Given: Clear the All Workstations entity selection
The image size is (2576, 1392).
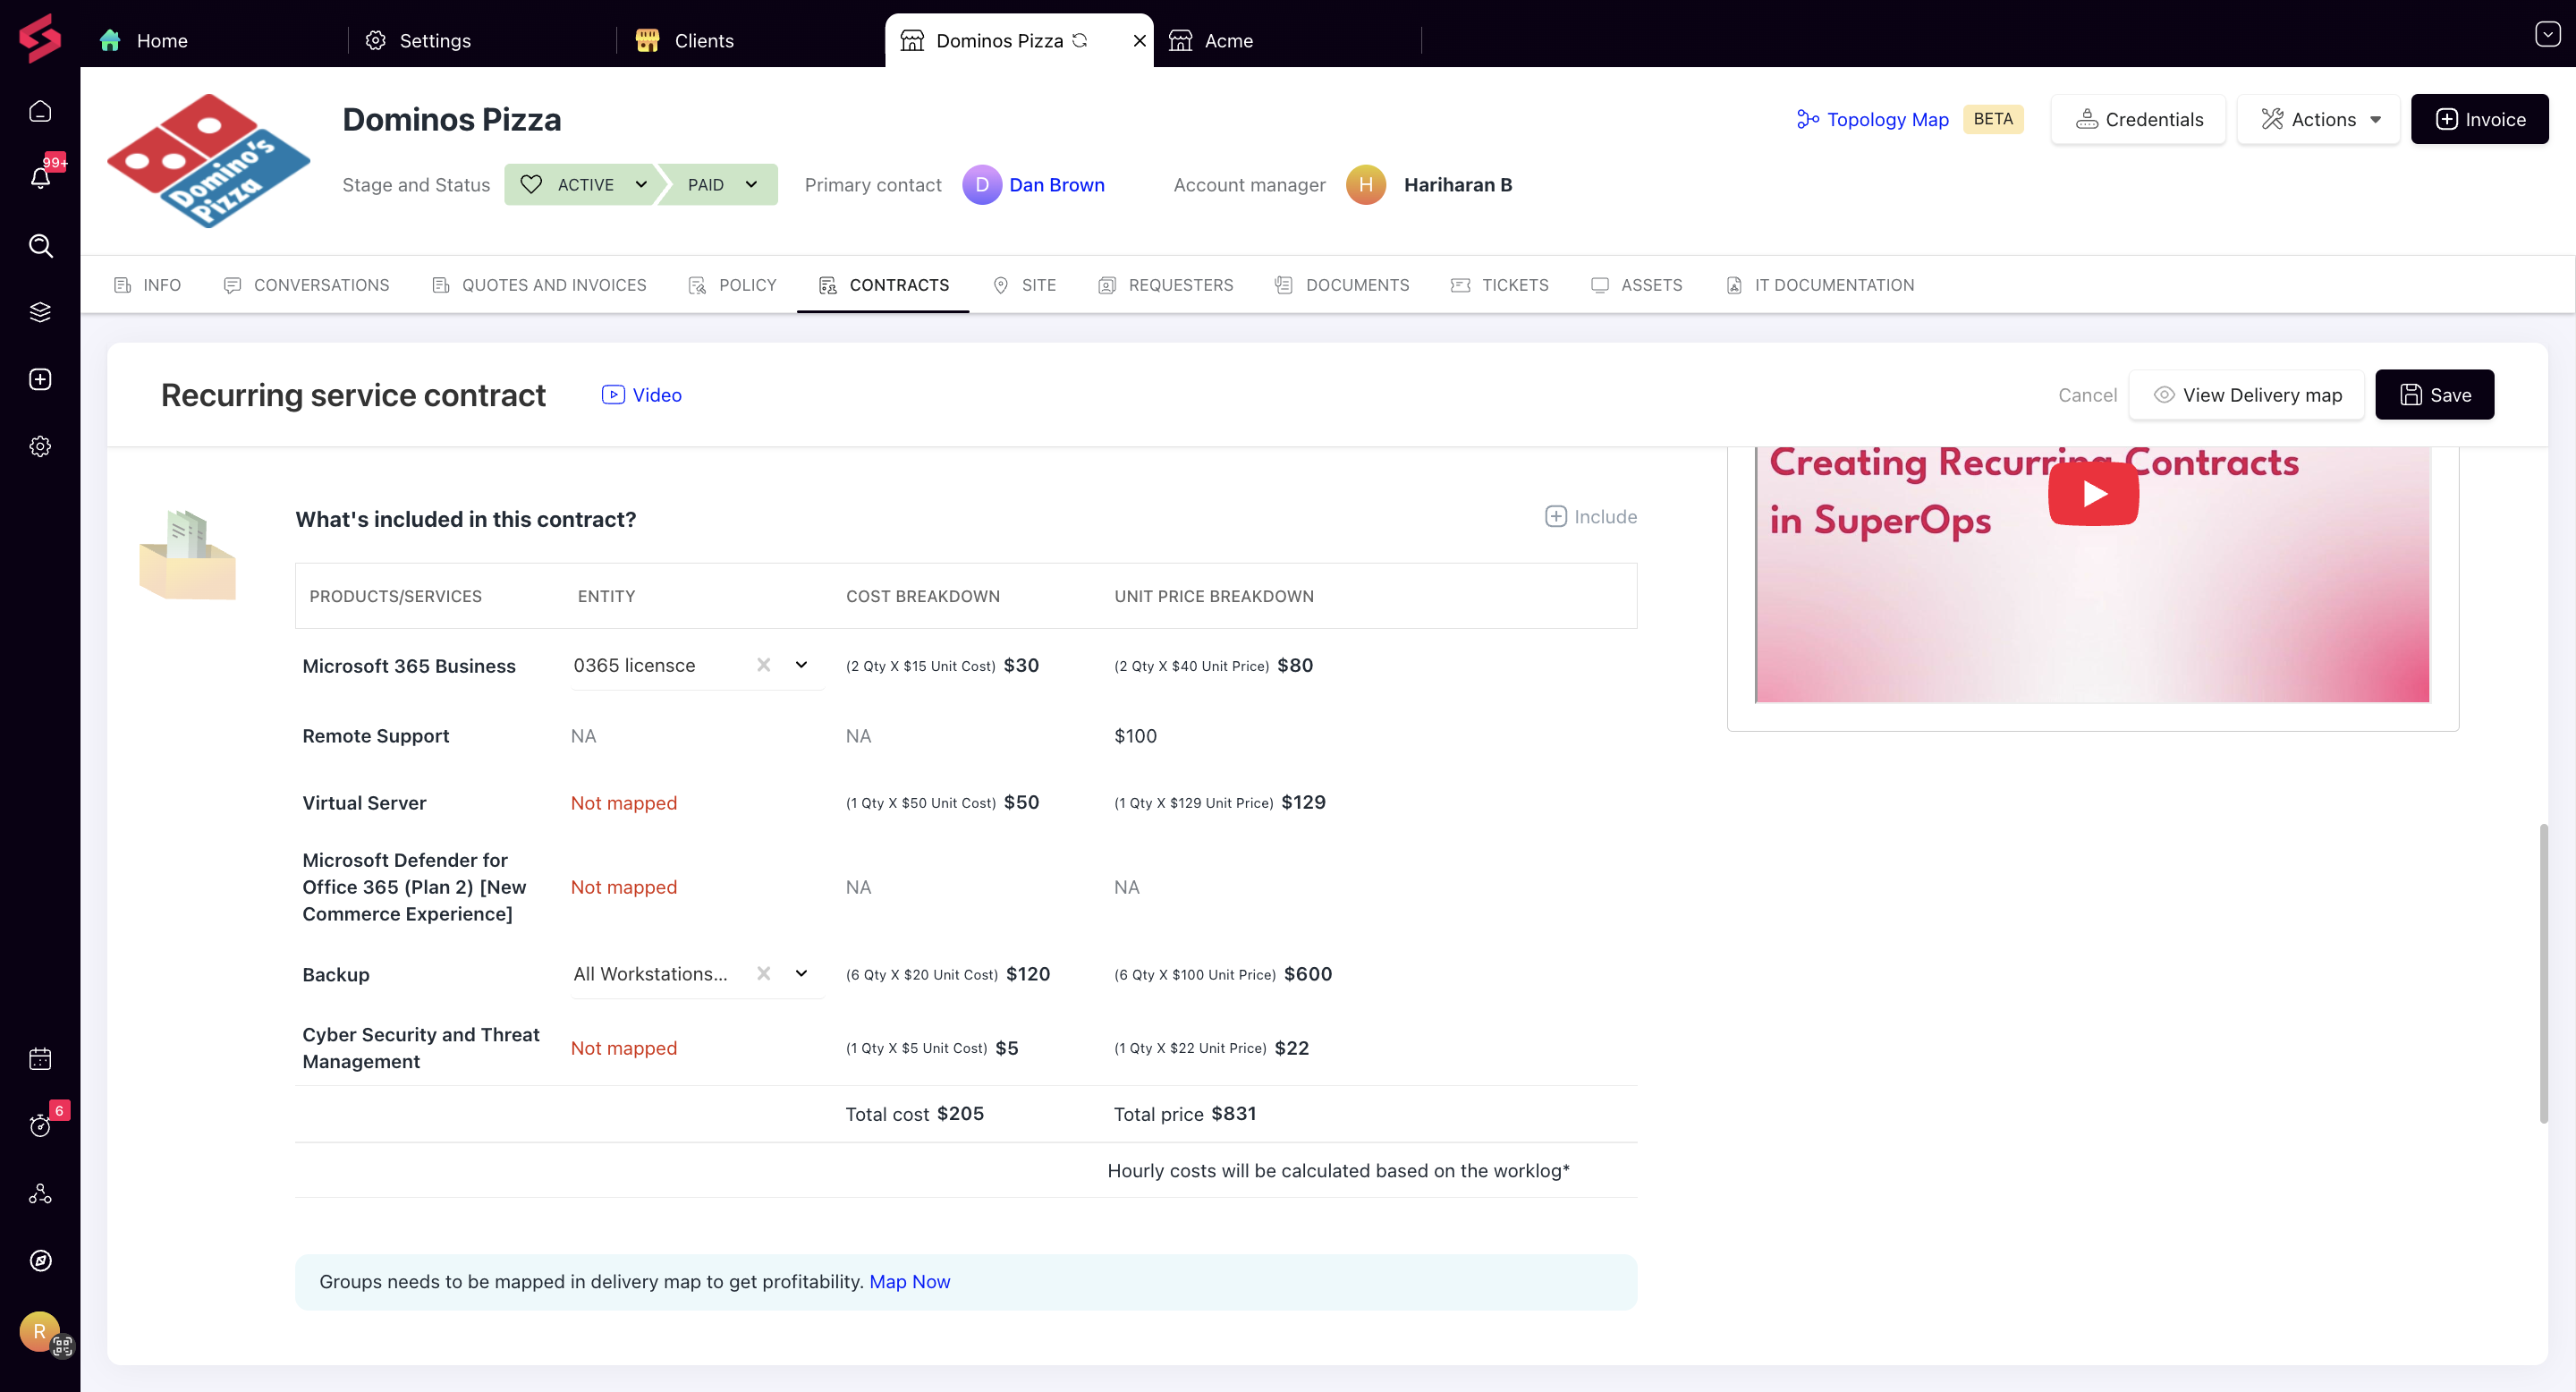Looking at the screenshot, I should (763, 973).
